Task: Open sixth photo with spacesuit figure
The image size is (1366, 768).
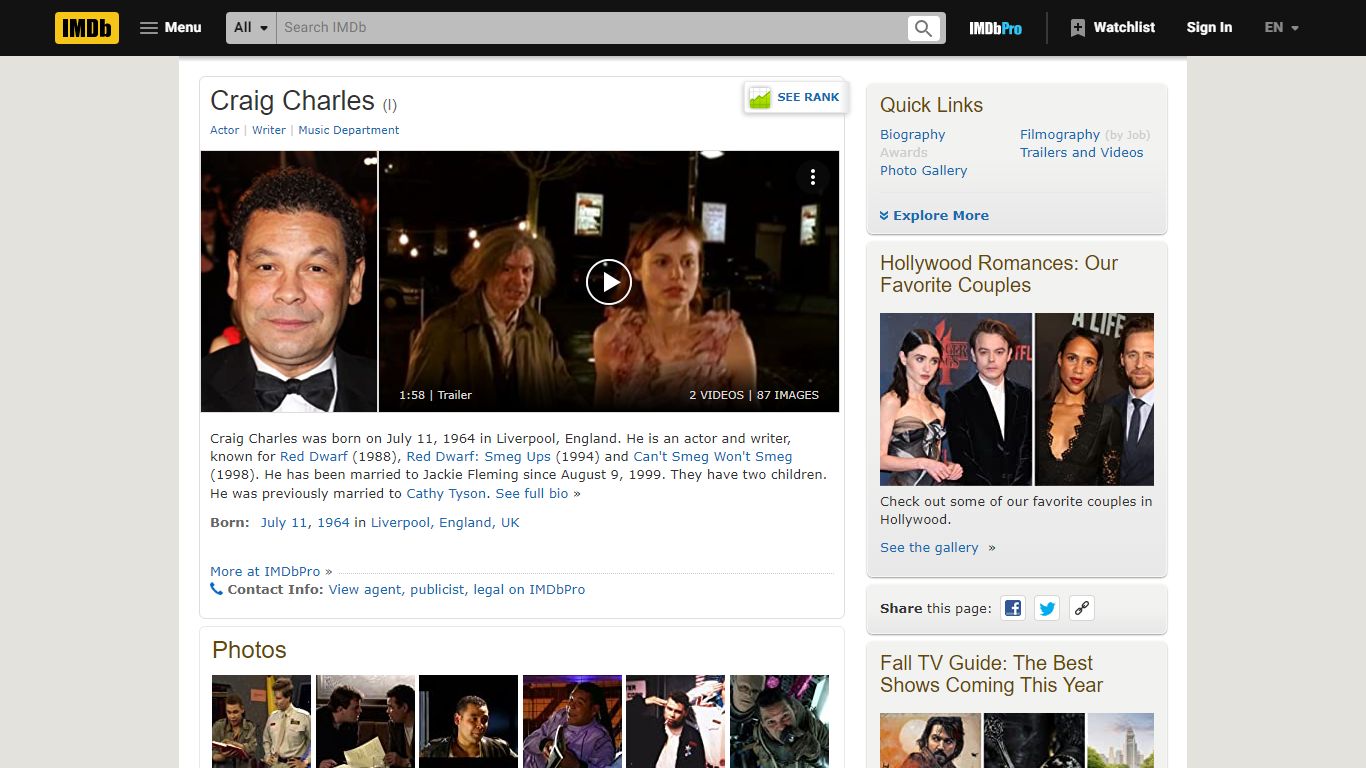Action: 779,721
